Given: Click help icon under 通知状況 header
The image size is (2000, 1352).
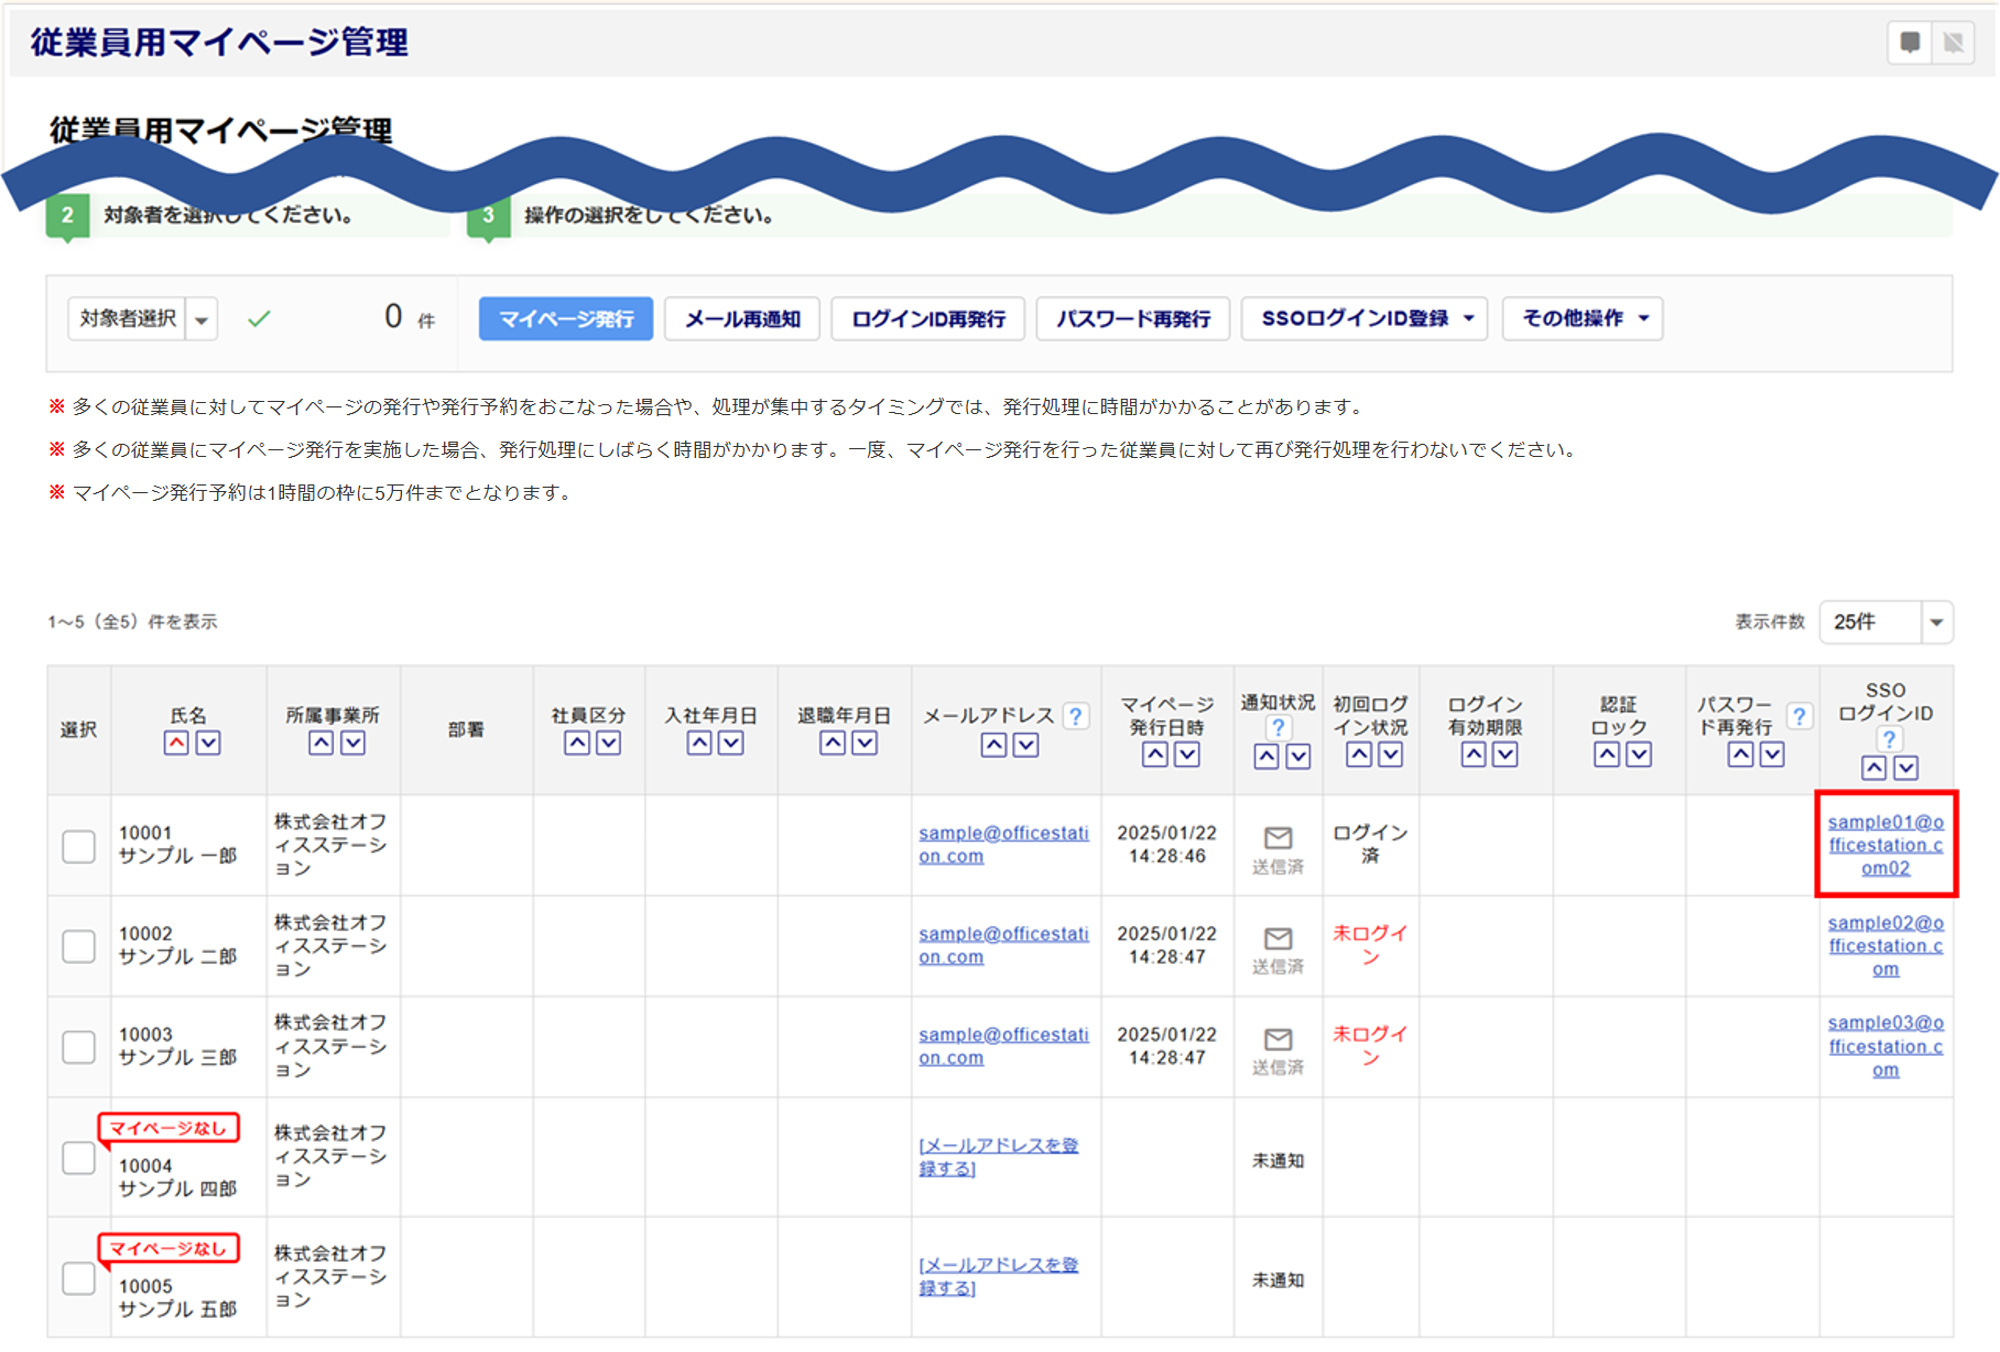Looking at the screenshot, I should pyautogui.click(x=1277, y=727).
